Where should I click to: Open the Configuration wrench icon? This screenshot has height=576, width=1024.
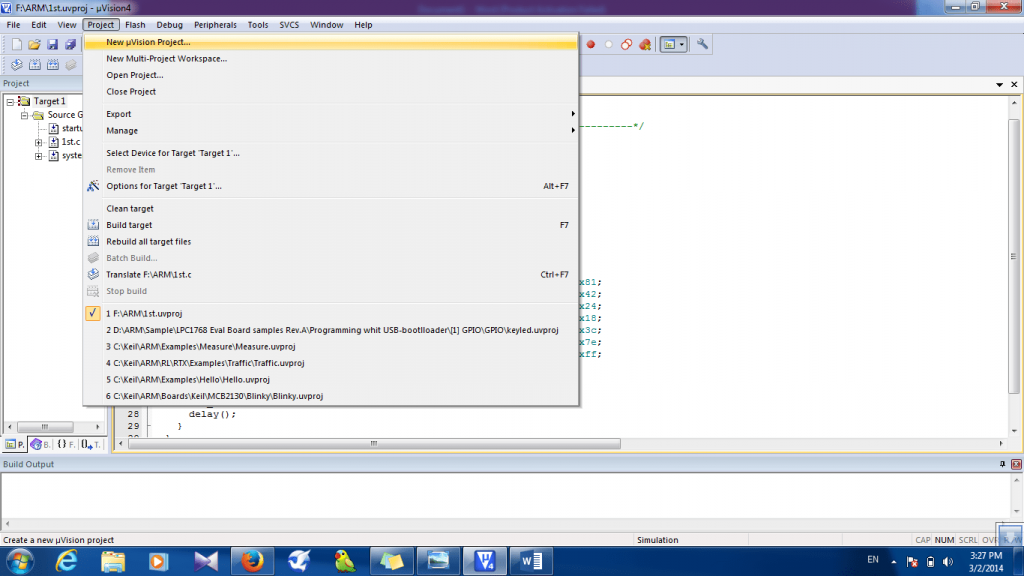pyautogui.click(x=702, y=44)
